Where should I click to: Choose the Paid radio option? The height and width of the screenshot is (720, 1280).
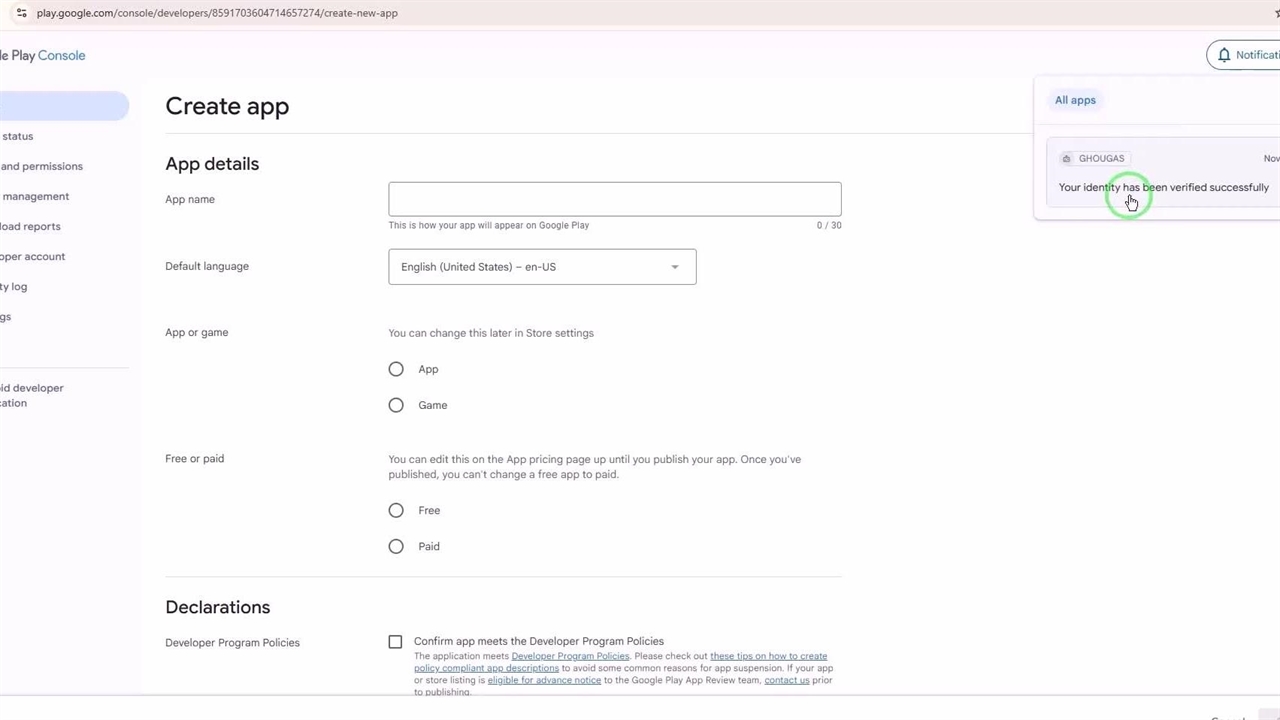396,546
